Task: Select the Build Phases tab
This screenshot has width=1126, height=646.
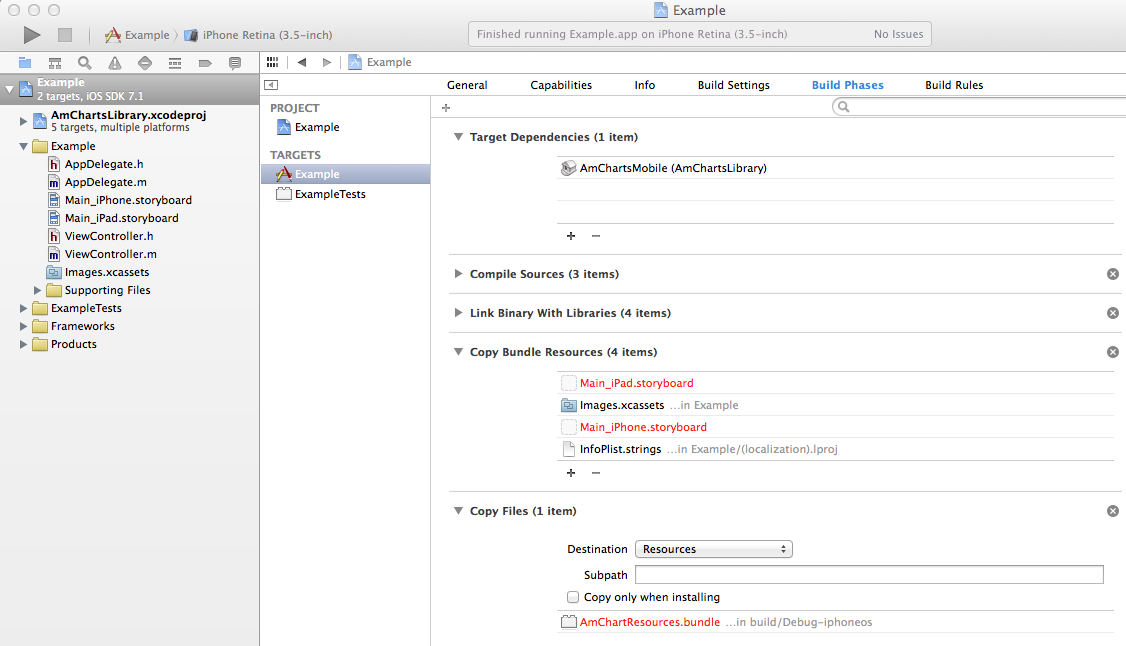Action: tap(847, 85)
